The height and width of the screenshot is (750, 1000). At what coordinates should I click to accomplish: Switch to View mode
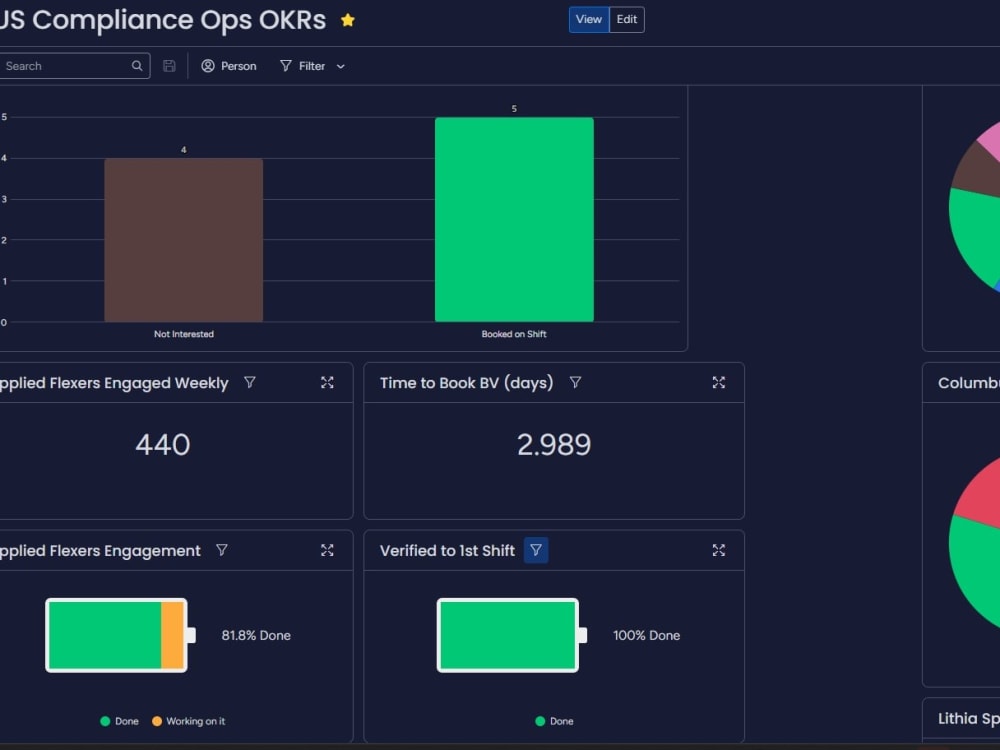(x=589, y=19)
